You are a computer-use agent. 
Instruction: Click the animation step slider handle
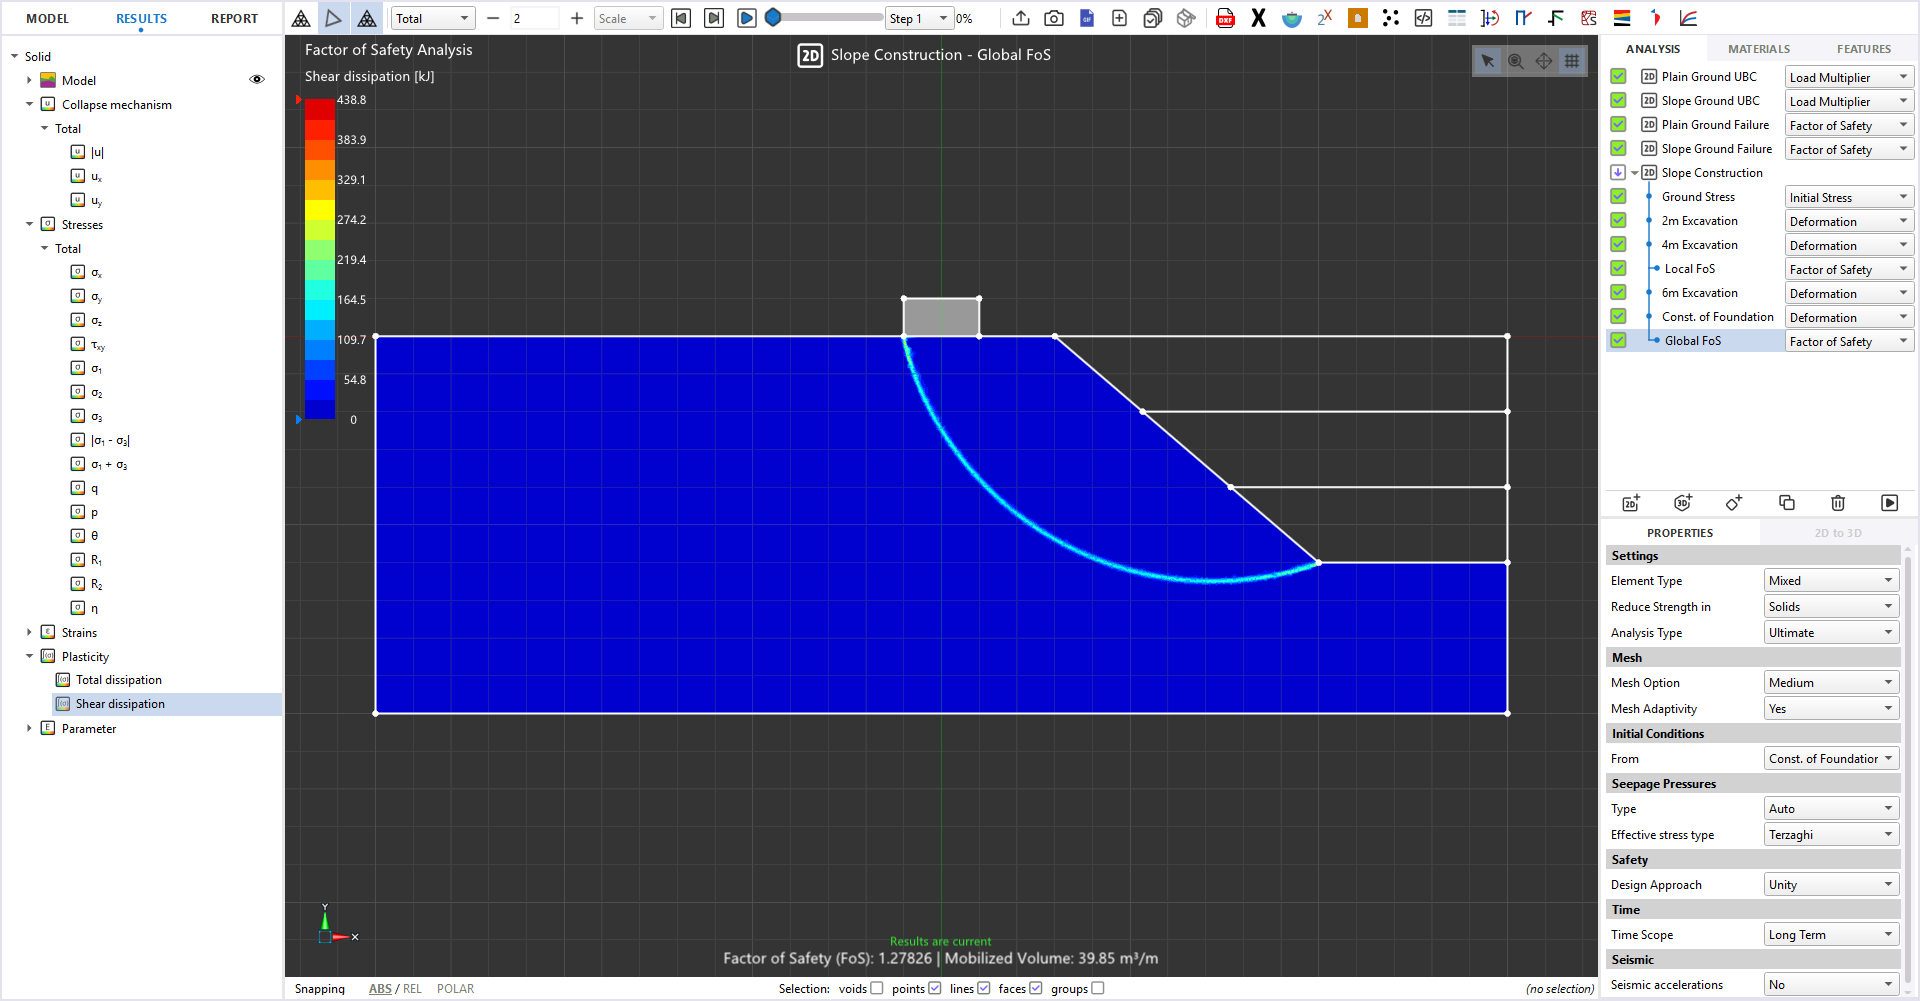[x=773, y=18]
